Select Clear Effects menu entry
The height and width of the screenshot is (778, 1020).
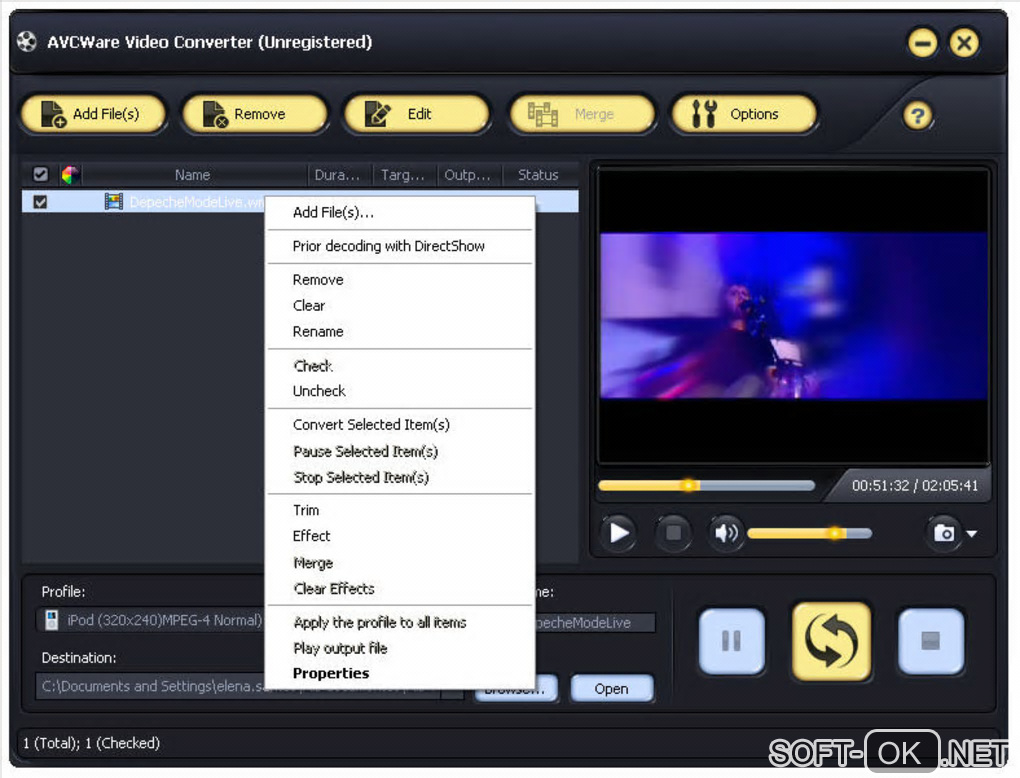[400, 589]
